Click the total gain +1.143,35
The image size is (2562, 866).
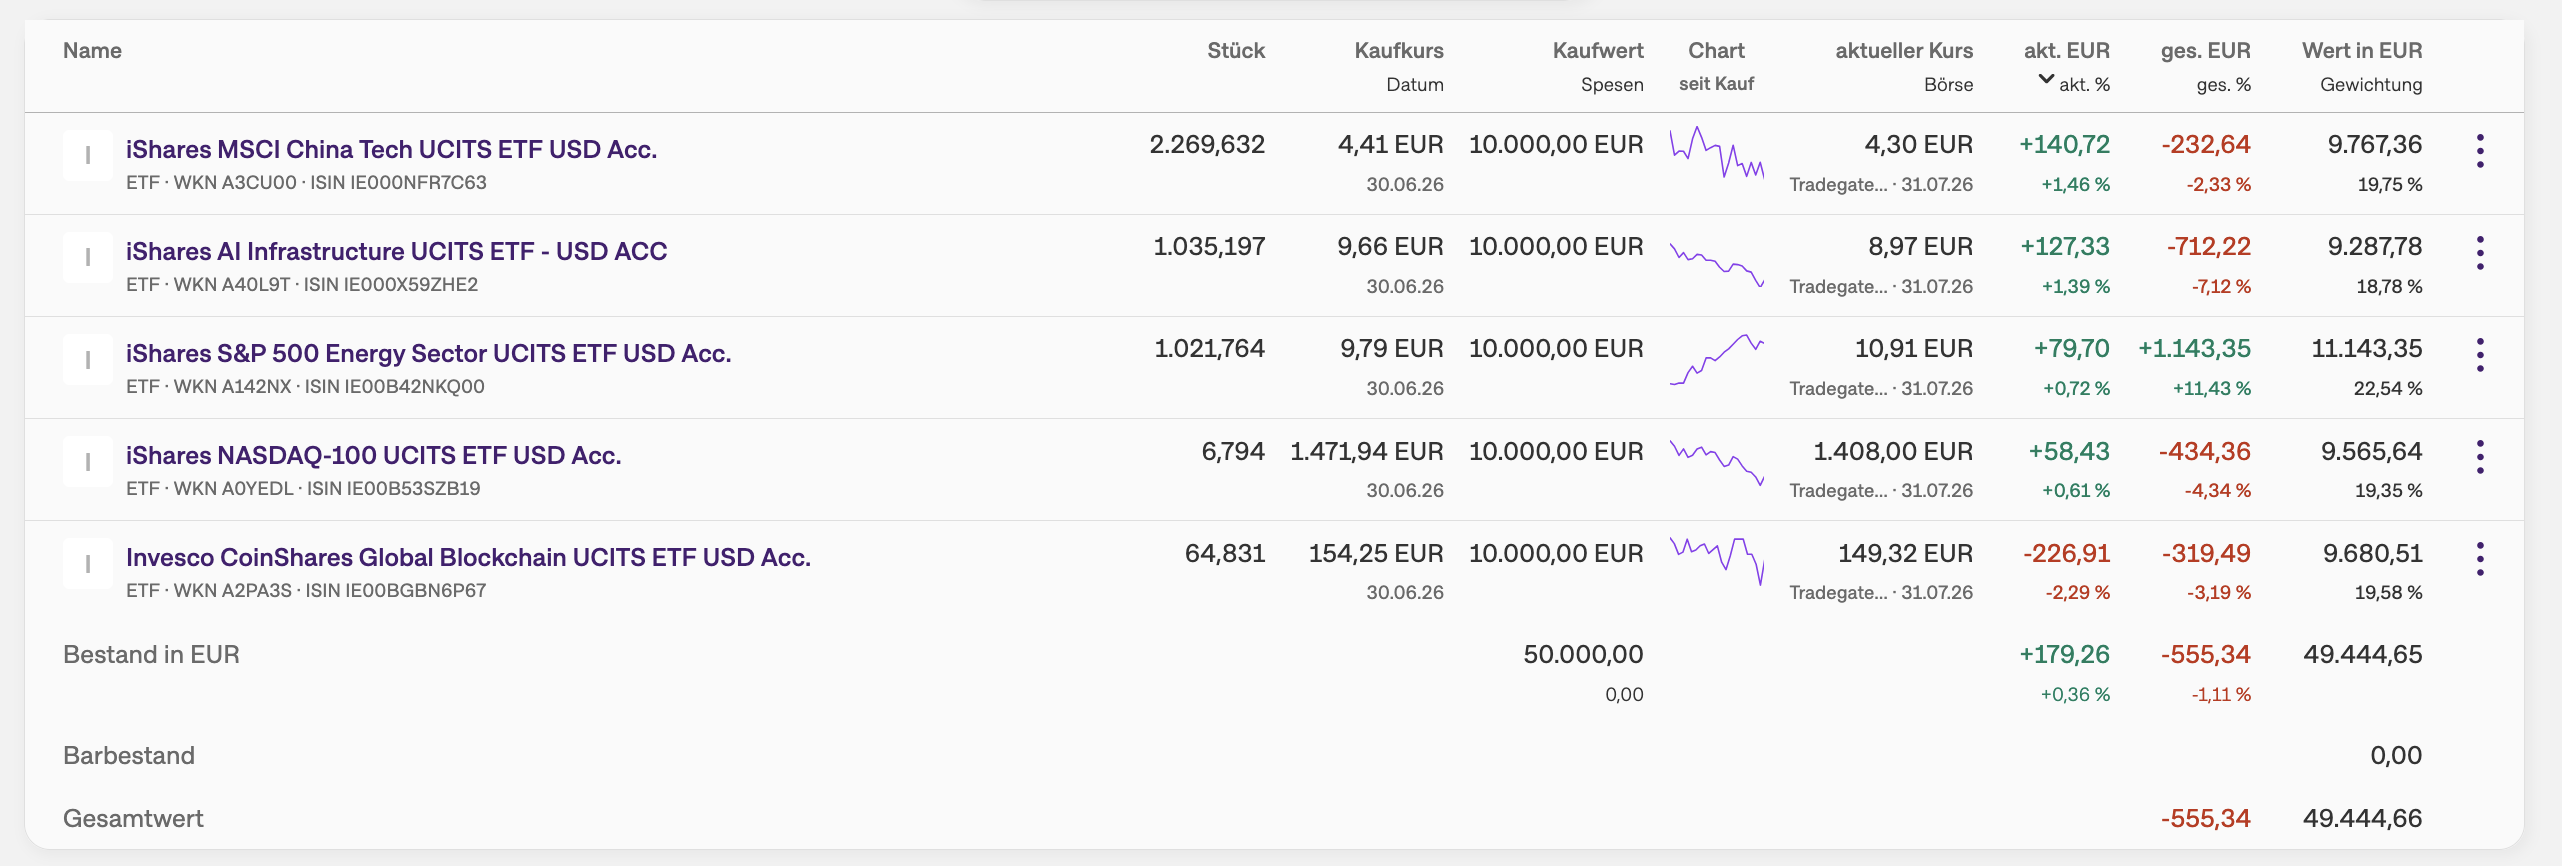2194,349
